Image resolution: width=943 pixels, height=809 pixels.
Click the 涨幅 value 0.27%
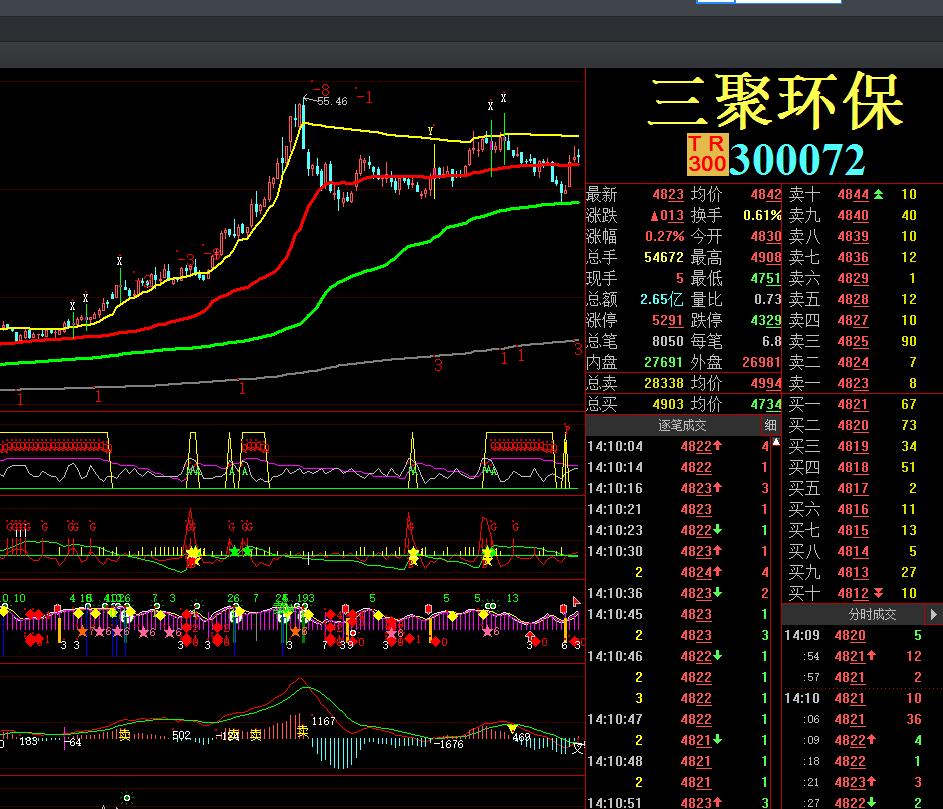coord(665,236)
